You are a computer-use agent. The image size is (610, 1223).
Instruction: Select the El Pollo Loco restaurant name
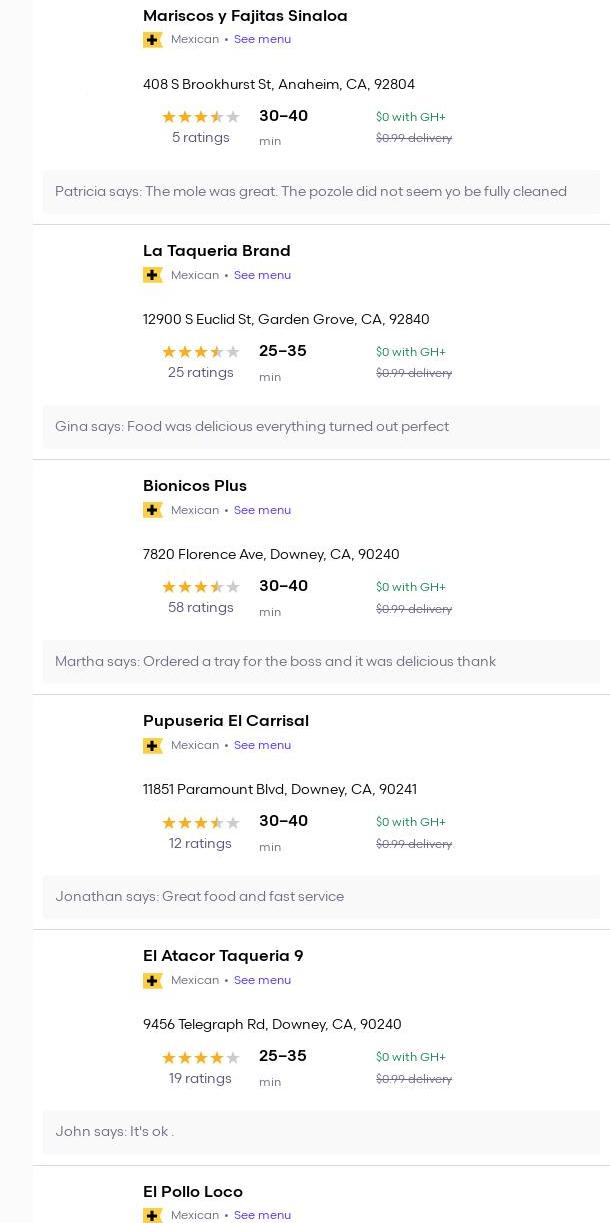pyautogui.click(x=193, y=1191)
